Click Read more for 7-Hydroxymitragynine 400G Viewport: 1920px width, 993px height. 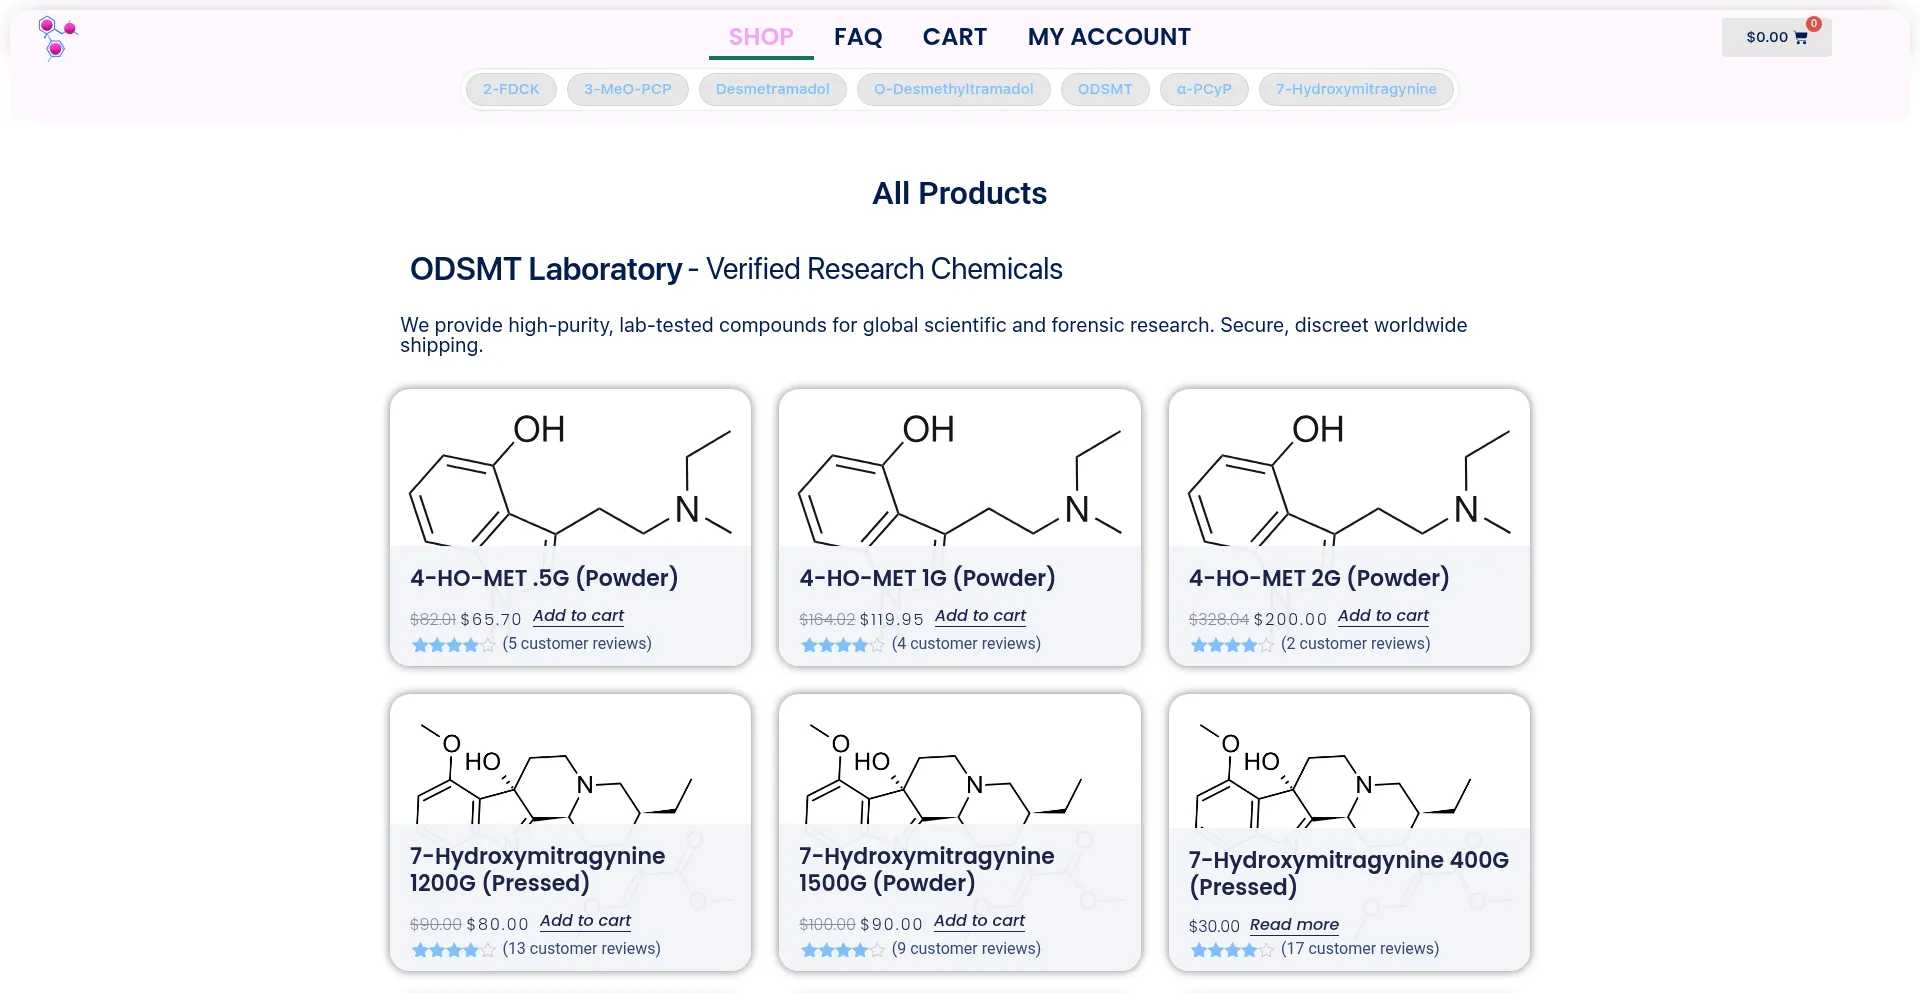coord(1294,925)
